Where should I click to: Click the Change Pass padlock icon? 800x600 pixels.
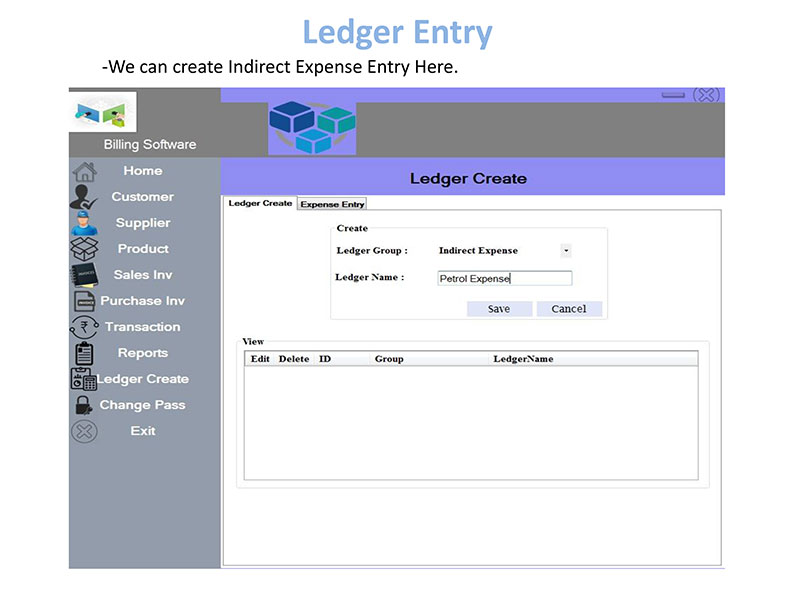point(83,405)
